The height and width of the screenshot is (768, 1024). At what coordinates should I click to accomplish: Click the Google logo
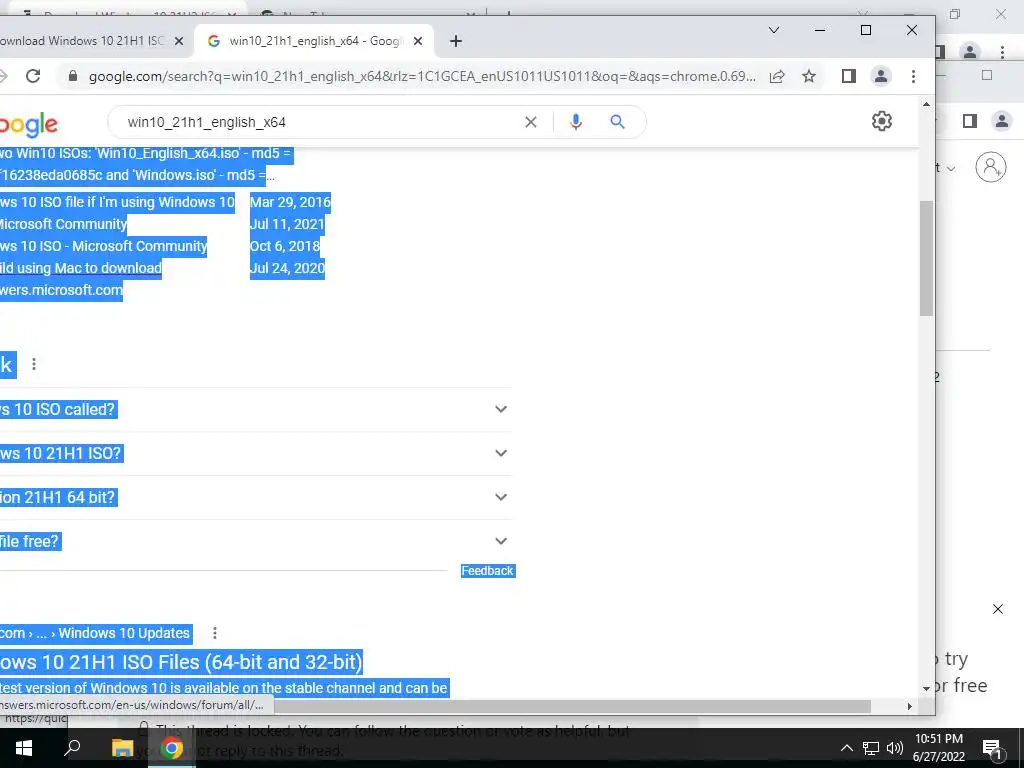pyautogui.click(x=29, y=124)
